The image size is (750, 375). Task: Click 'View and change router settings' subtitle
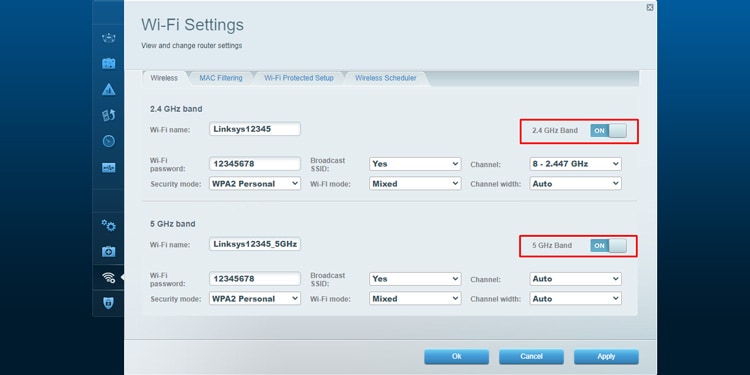191,46
